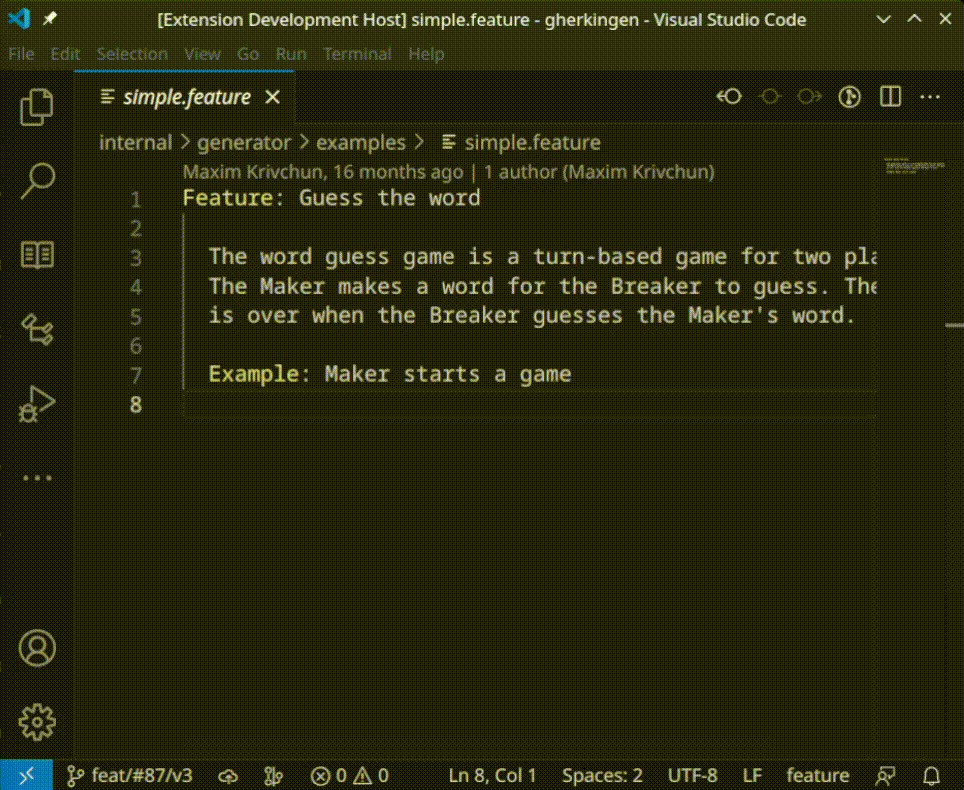Image resolution: width=964 pixels, height=790 pixels.
Task: Open the Edit menu
Action: pyautogui.click(x=65, y=53)
